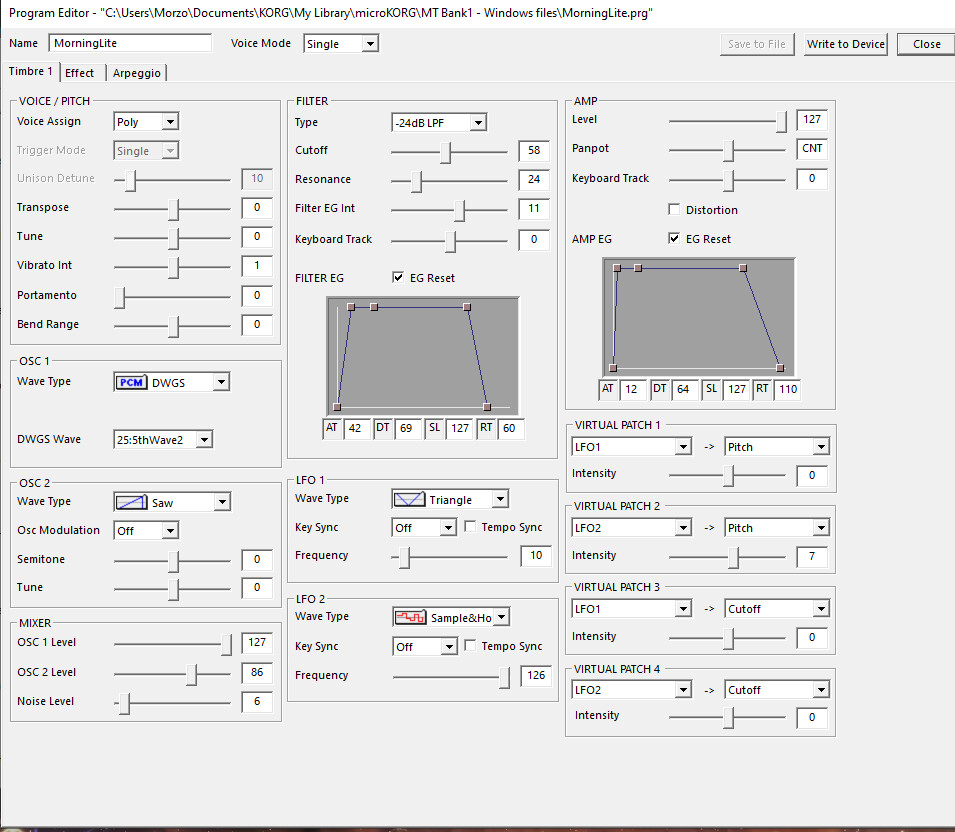The height and width of the screenshot is (832, 955).
Task: Enable LFO 1 Tempo Sync
Action: 470,527
